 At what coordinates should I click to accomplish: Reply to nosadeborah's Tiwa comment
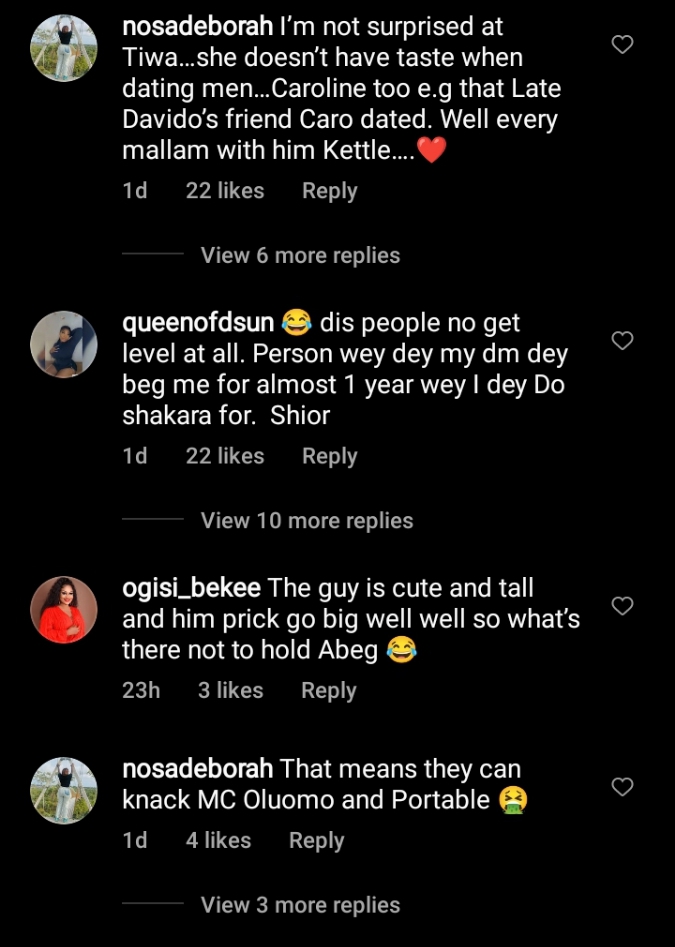[329, 191]
